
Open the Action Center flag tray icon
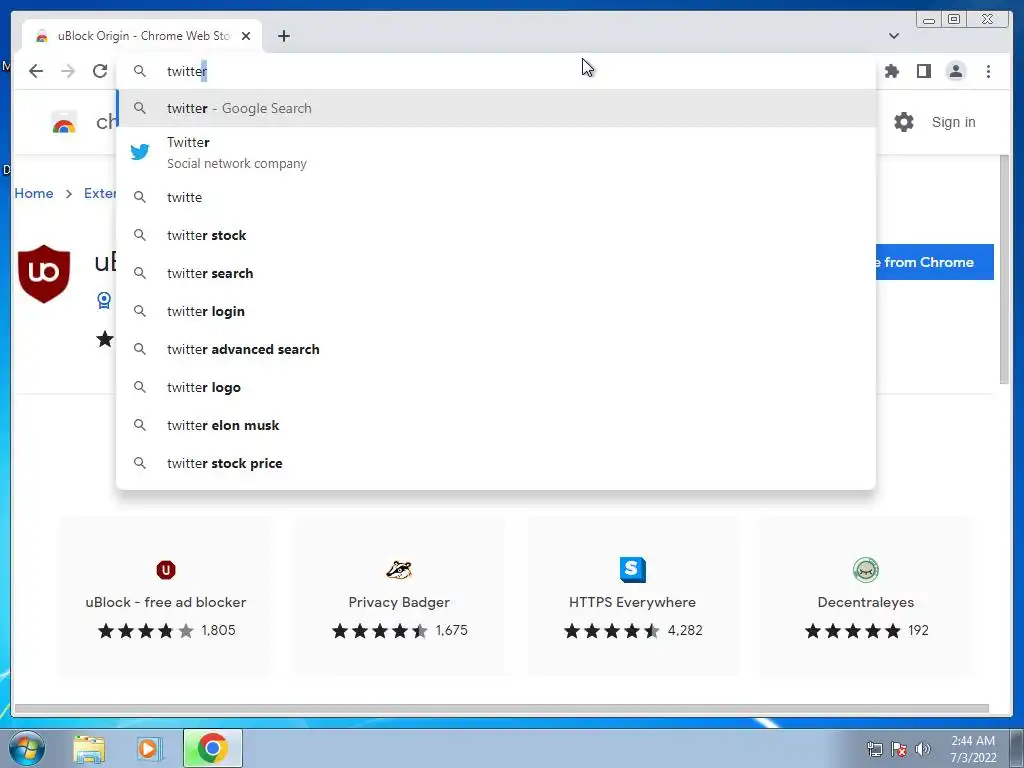click(x=899, y=749)
